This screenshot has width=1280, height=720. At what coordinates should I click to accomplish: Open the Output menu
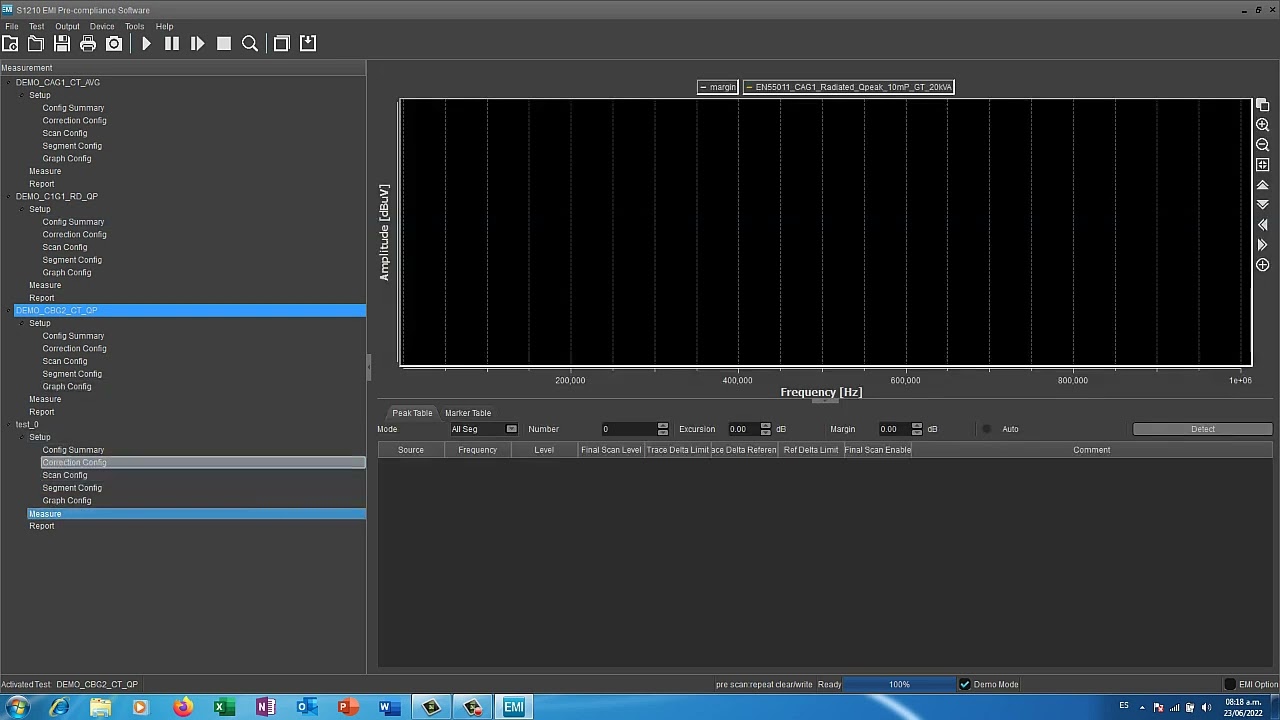(x=67, y=26)
